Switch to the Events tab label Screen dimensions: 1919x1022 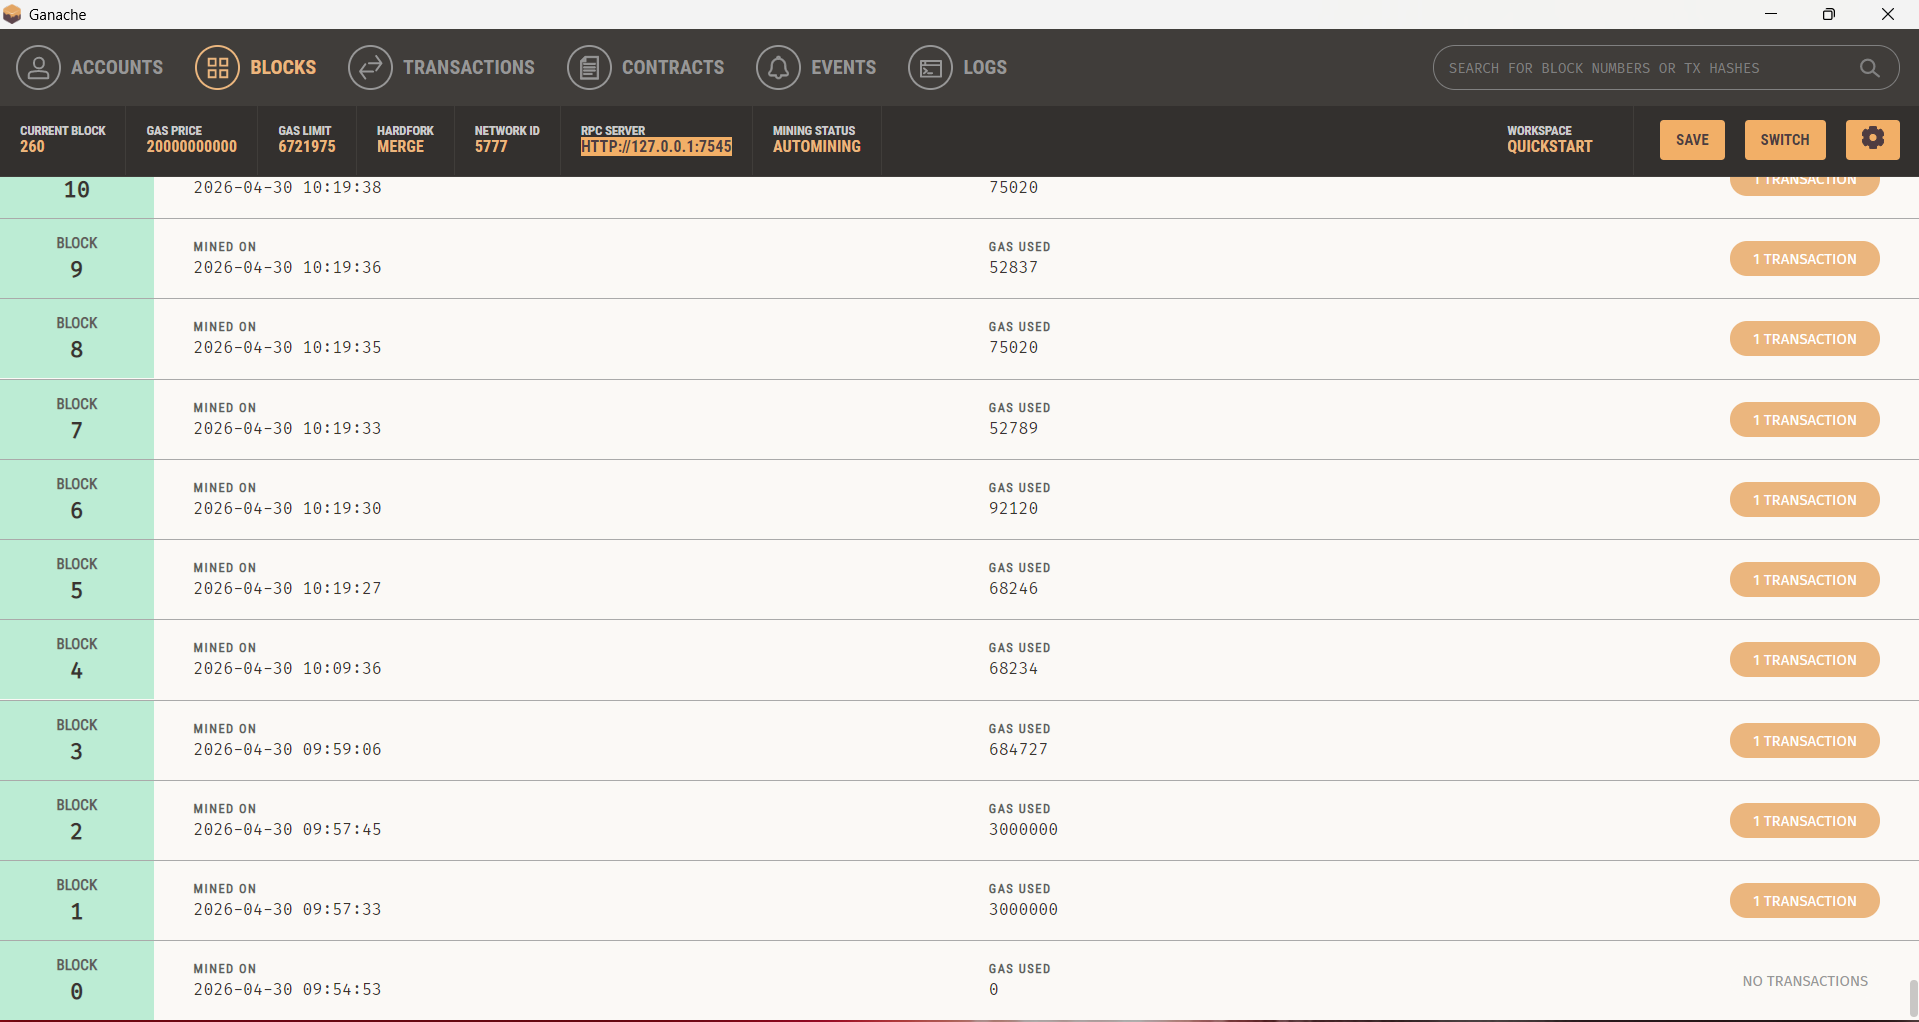[843, 68]
